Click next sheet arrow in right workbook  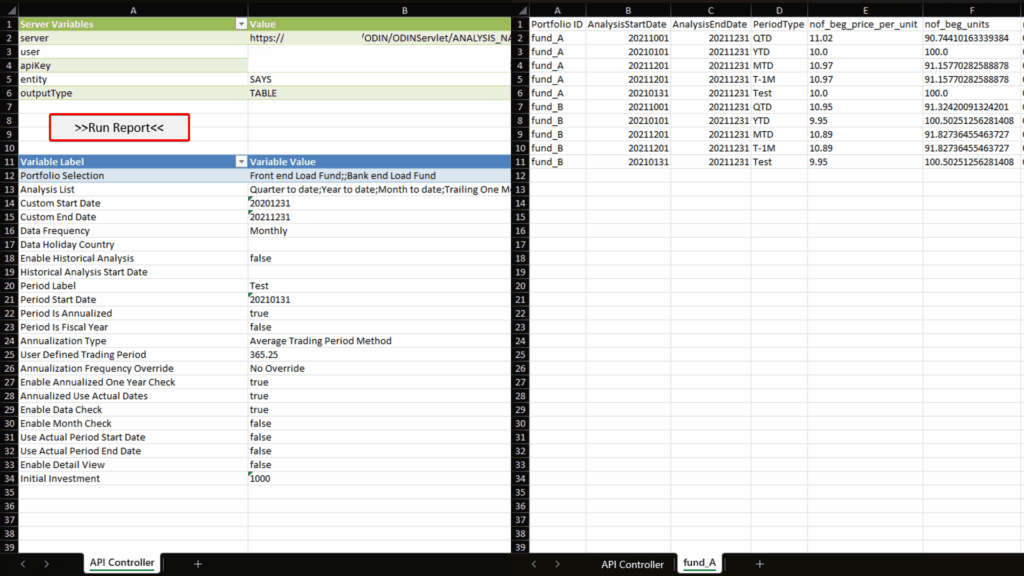558,564
